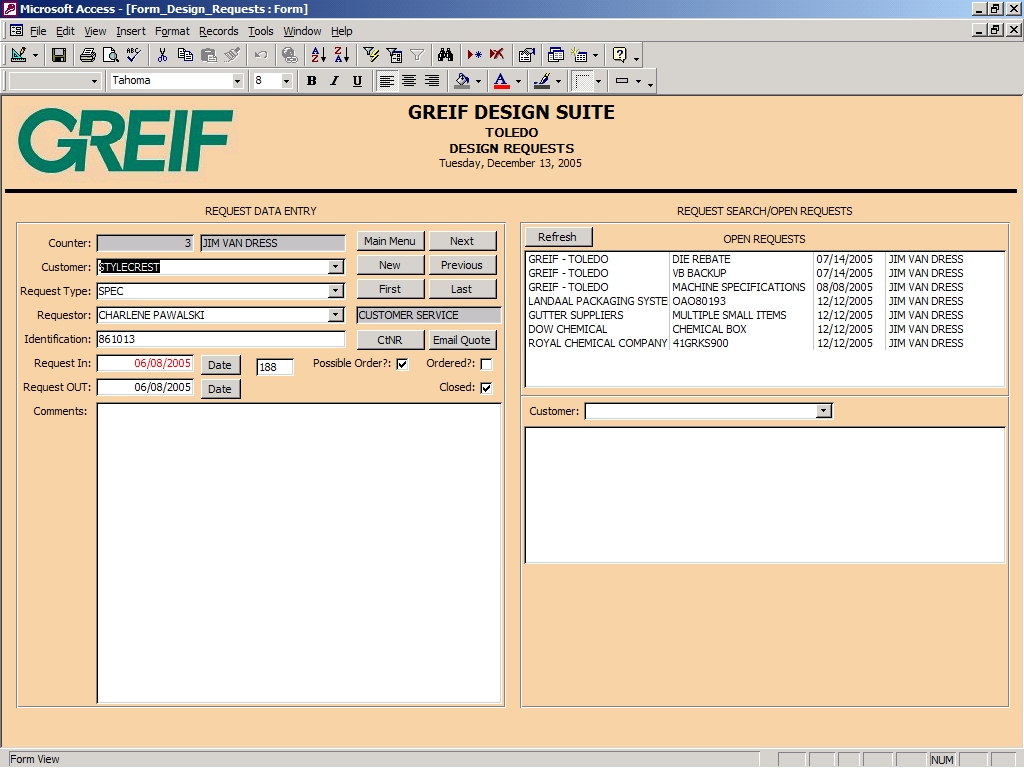1024x768 pixels.
Task: Uncheck the Possible Order? checkbox
Action: point(402,364)
